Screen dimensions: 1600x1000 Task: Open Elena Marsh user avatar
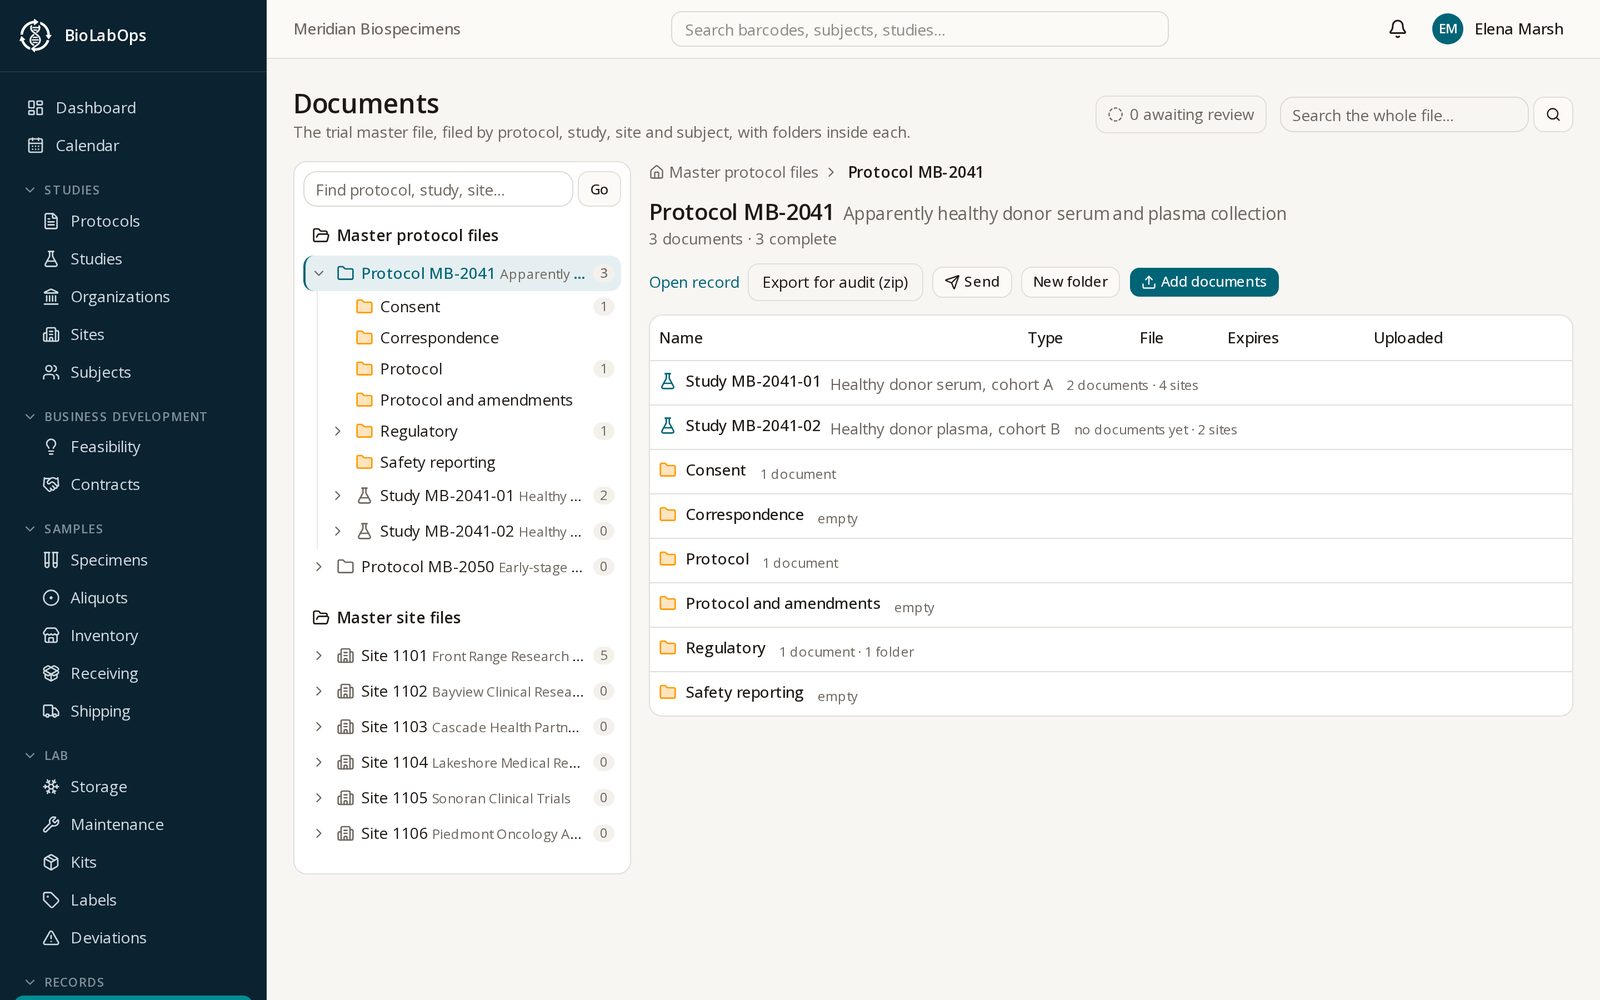click(x=1447, y=29)
